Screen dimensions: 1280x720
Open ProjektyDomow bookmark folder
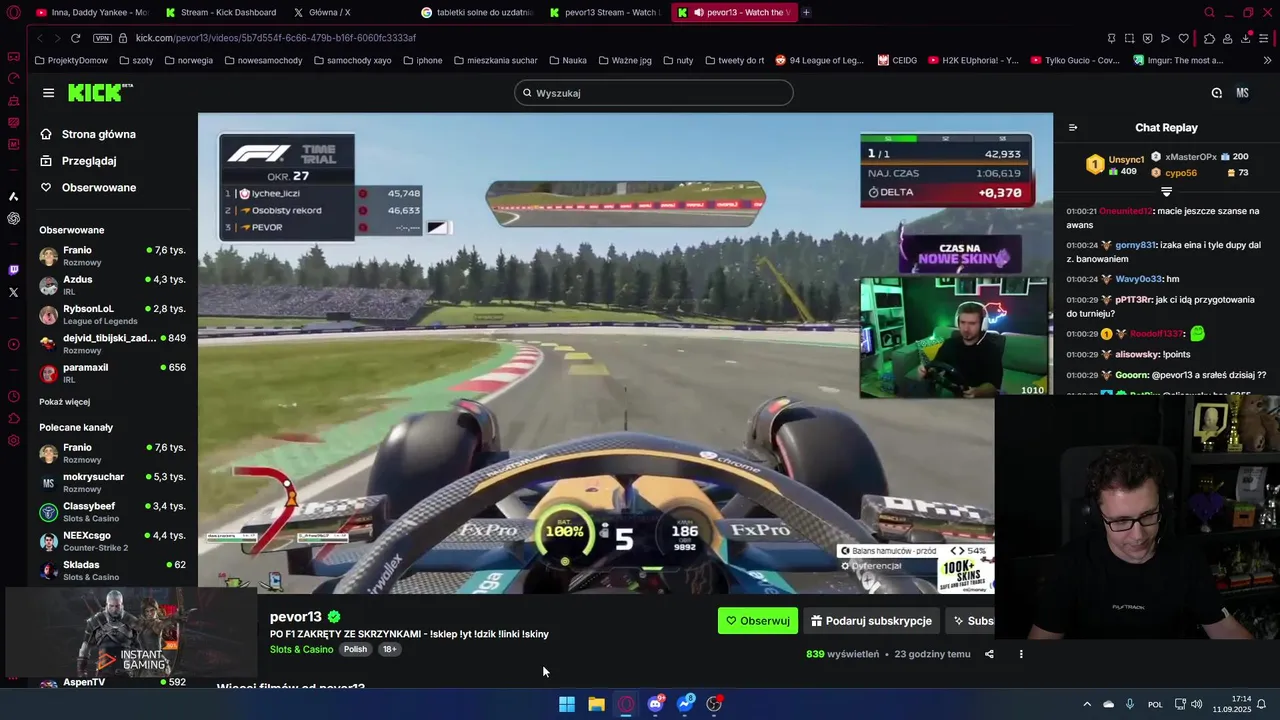click(71, 60)
